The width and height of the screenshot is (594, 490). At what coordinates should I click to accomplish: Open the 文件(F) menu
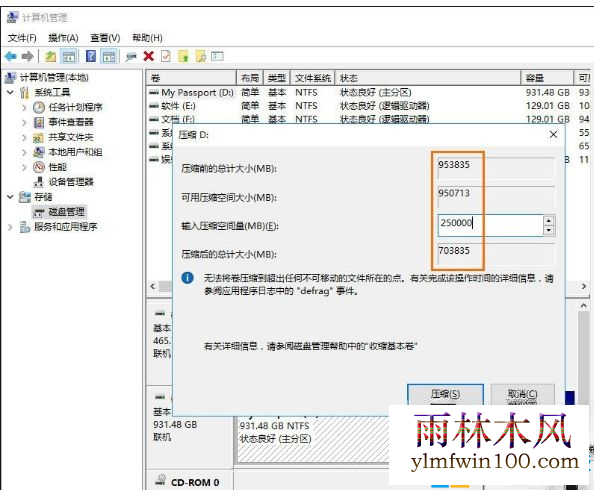(x=22, y=38)
